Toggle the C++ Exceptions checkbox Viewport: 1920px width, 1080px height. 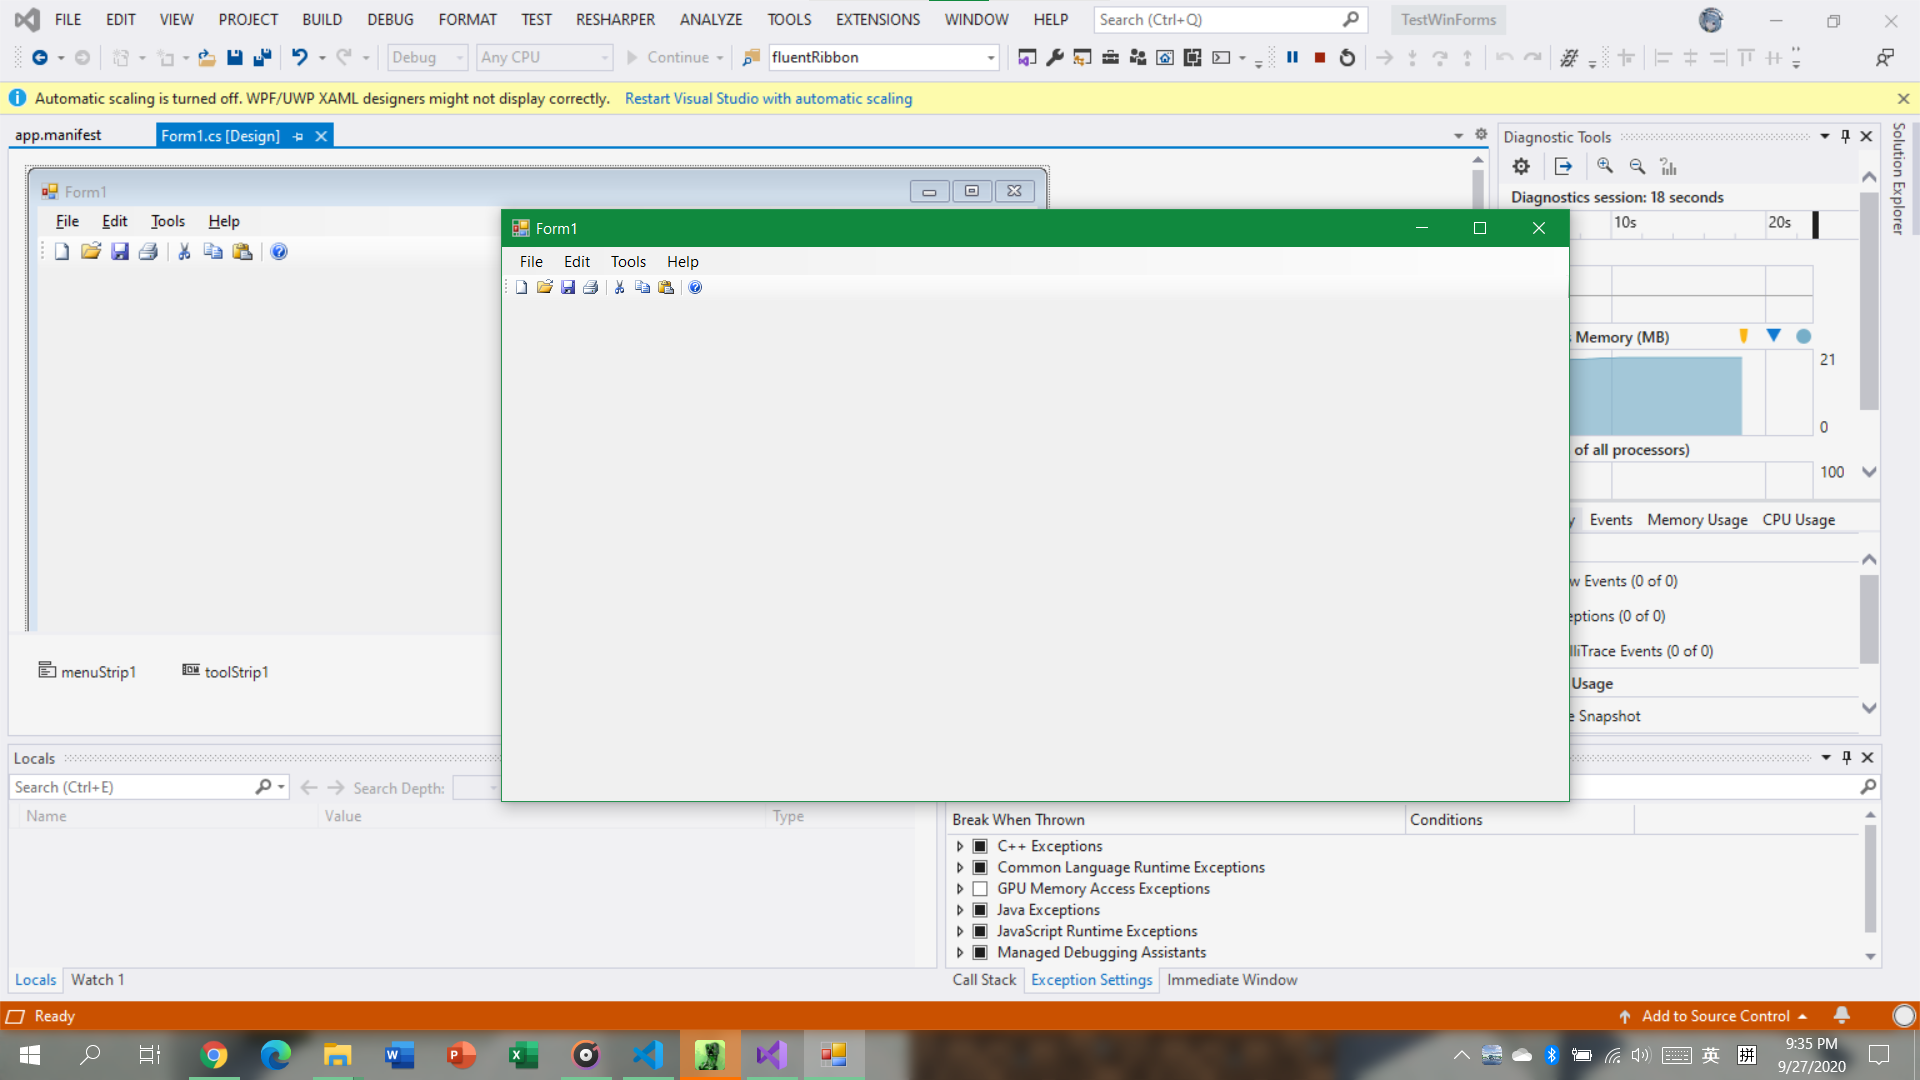tap(980, 846)
